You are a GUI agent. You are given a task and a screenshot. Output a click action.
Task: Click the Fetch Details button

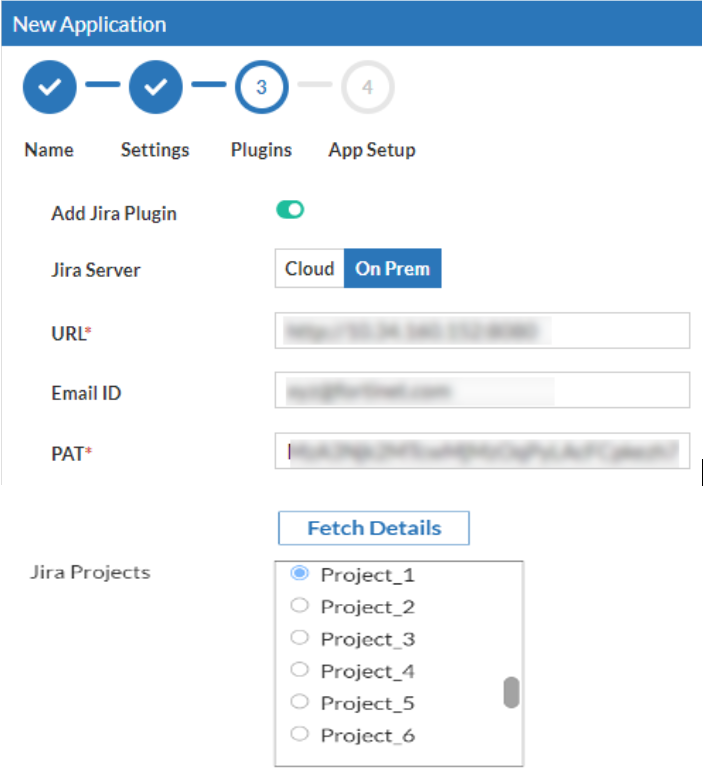tap(374, 528)
